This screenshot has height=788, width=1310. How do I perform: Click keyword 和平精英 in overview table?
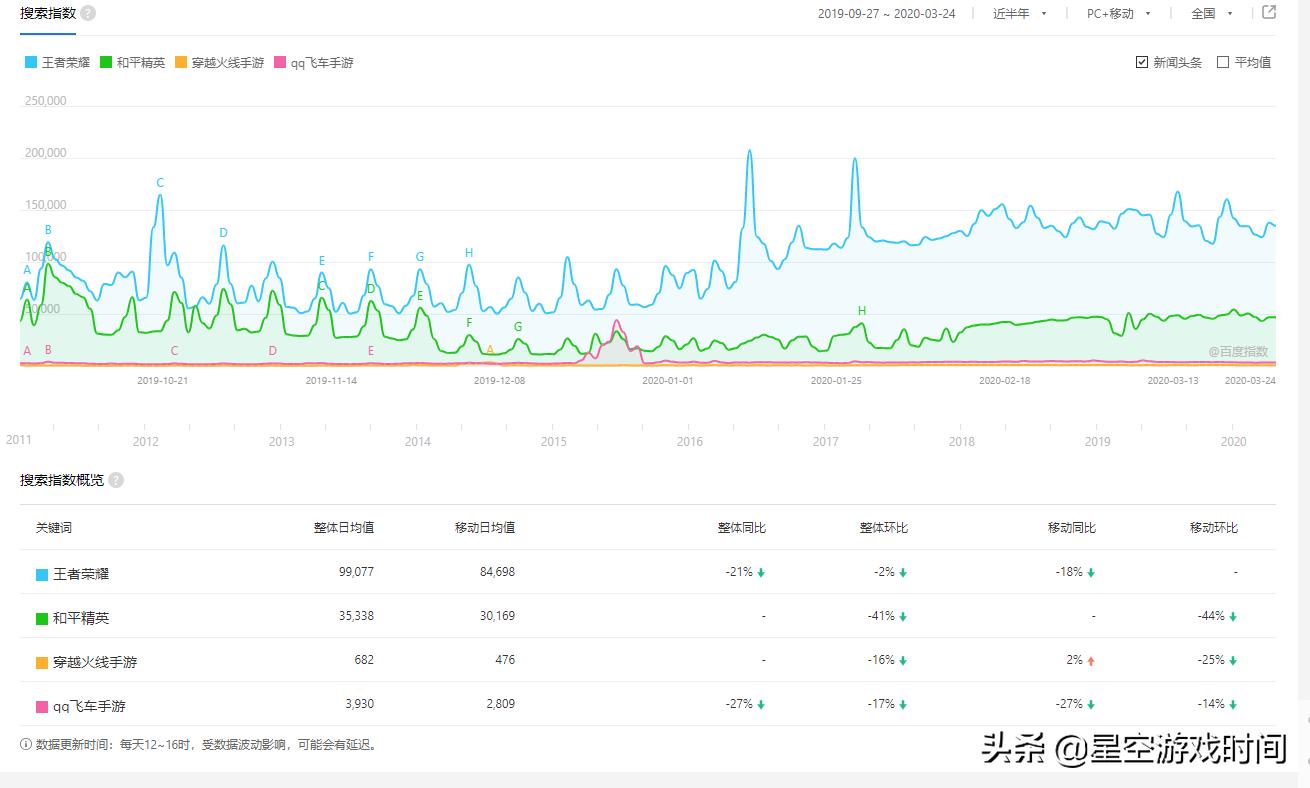point(81,619)
